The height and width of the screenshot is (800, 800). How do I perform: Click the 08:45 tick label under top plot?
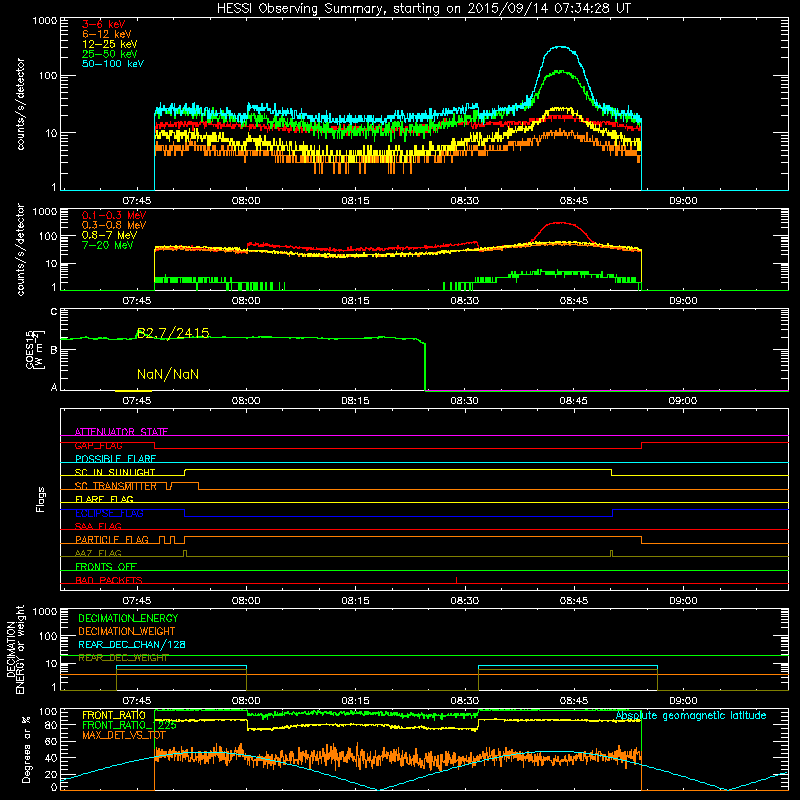(574, 201)
